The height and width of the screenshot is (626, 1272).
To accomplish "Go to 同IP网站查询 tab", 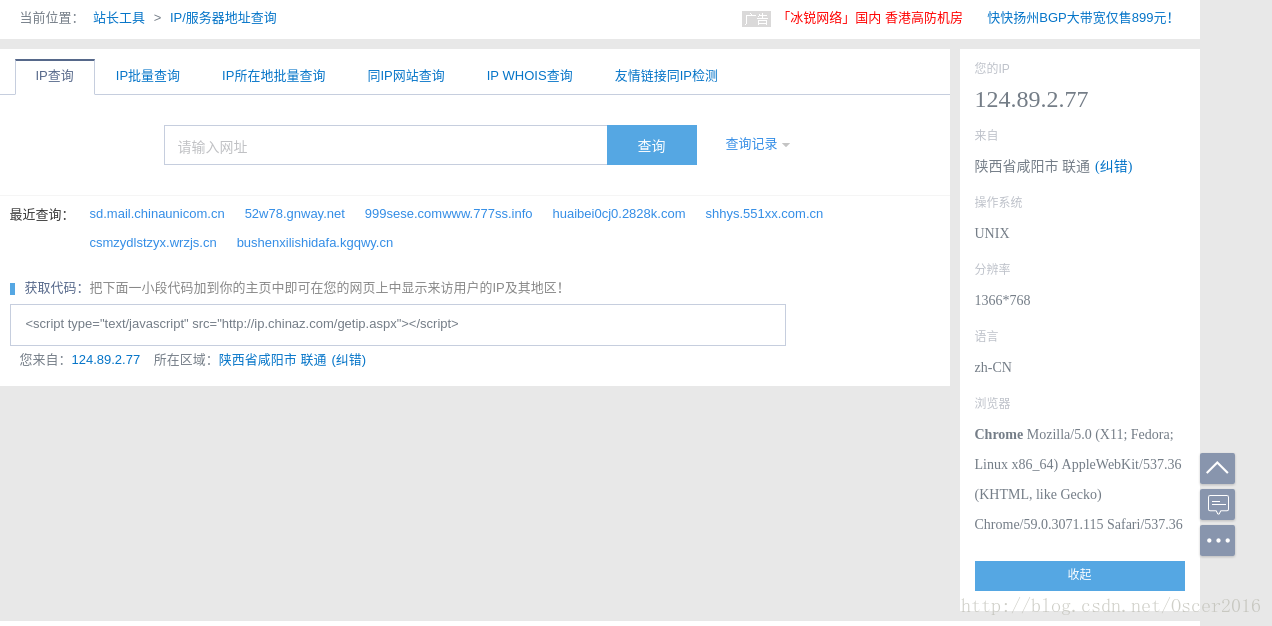I will [406, 76].
